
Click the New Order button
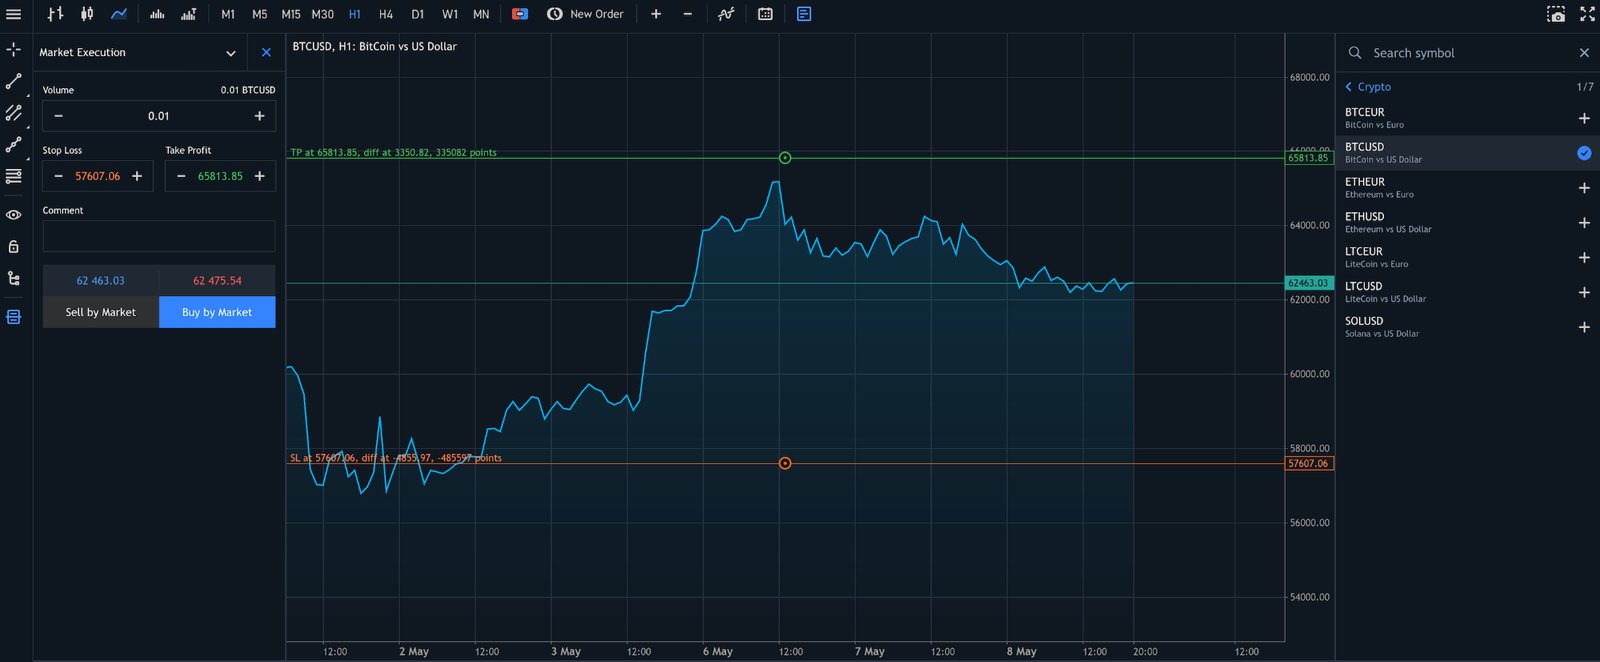(x=585, y=14)
